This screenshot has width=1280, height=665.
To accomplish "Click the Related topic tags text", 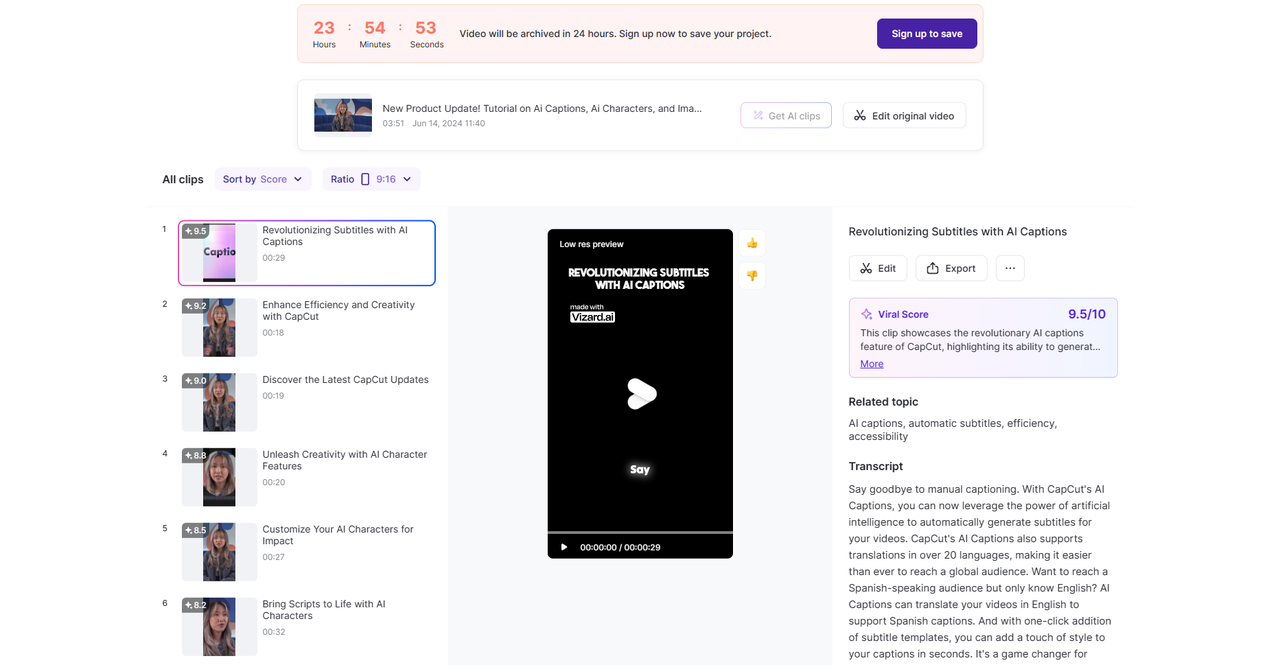I will [952, 429].
